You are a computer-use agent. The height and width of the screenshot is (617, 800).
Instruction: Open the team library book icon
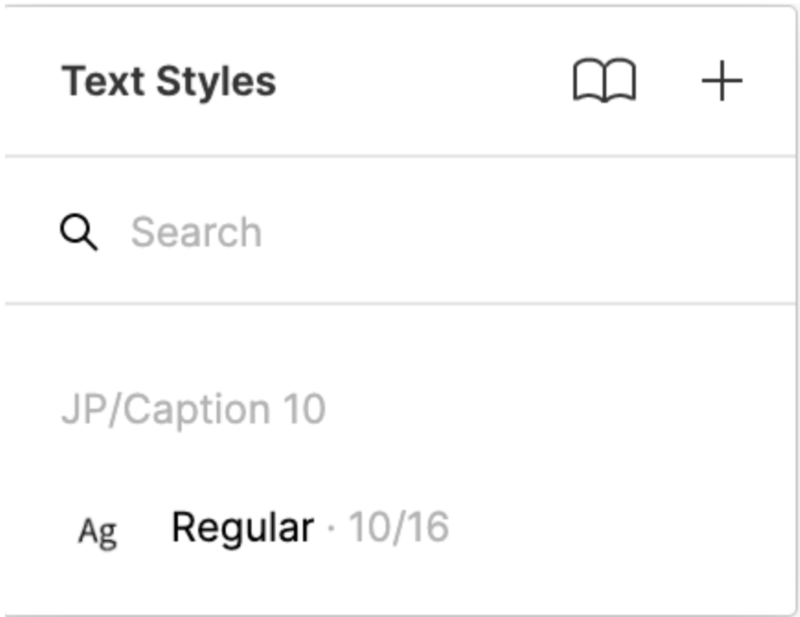click(x=604, y=81)
